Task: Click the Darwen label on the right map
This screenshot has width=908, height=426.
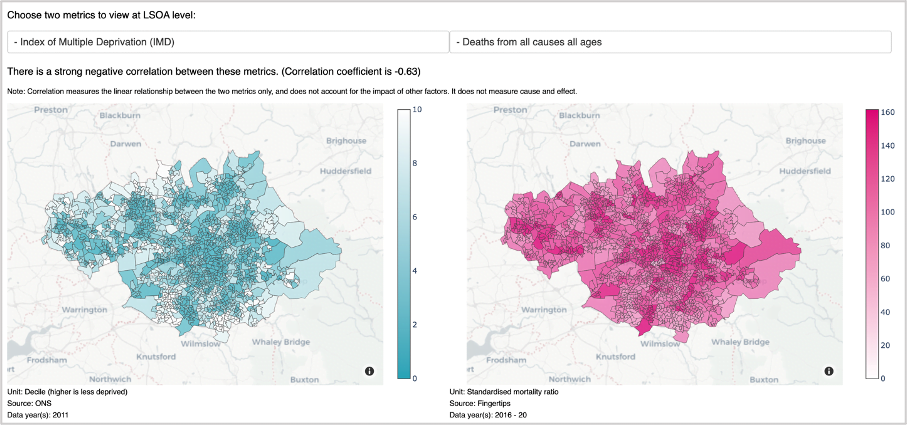Action: point(585,143)
